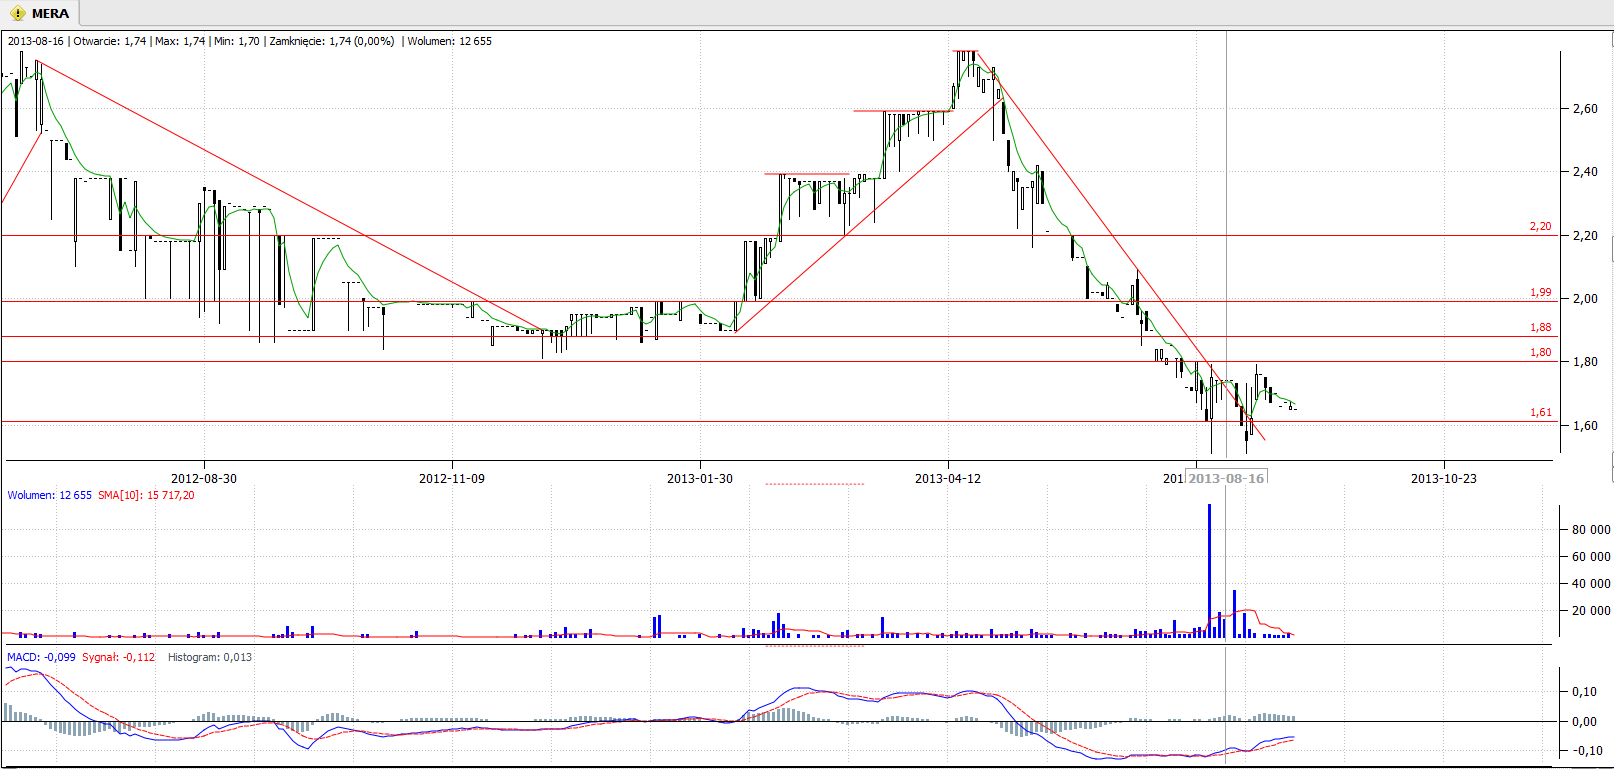Viewport: 1614px width, 769px height.
Task: Select the red 1,80 price level label
Action: click(1540, 352)
